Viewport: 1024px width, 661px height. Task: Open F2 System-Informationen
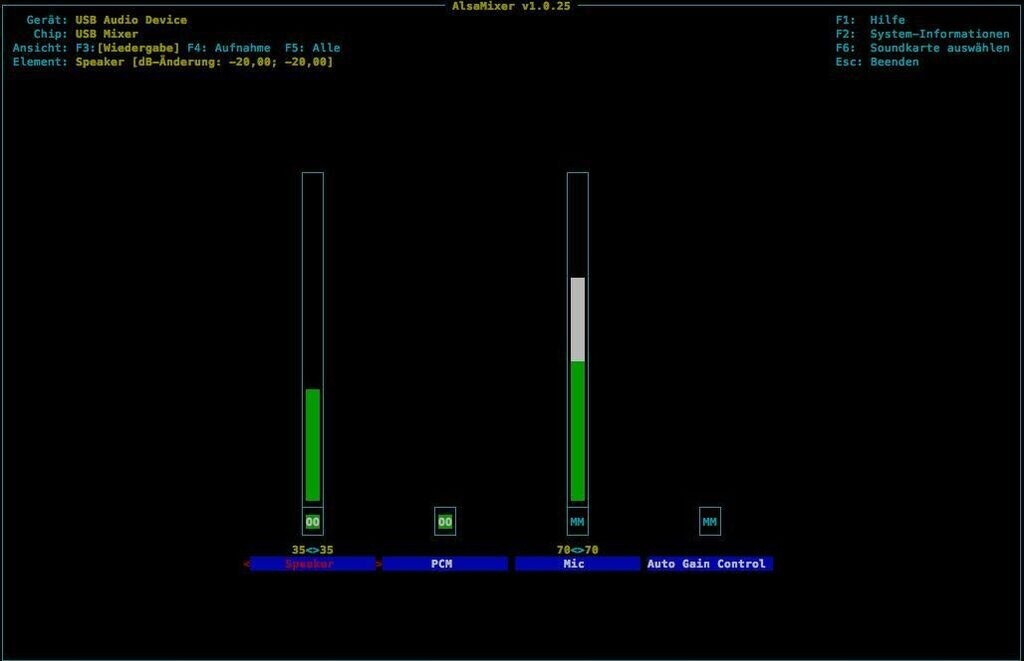(x=922, y=34)
